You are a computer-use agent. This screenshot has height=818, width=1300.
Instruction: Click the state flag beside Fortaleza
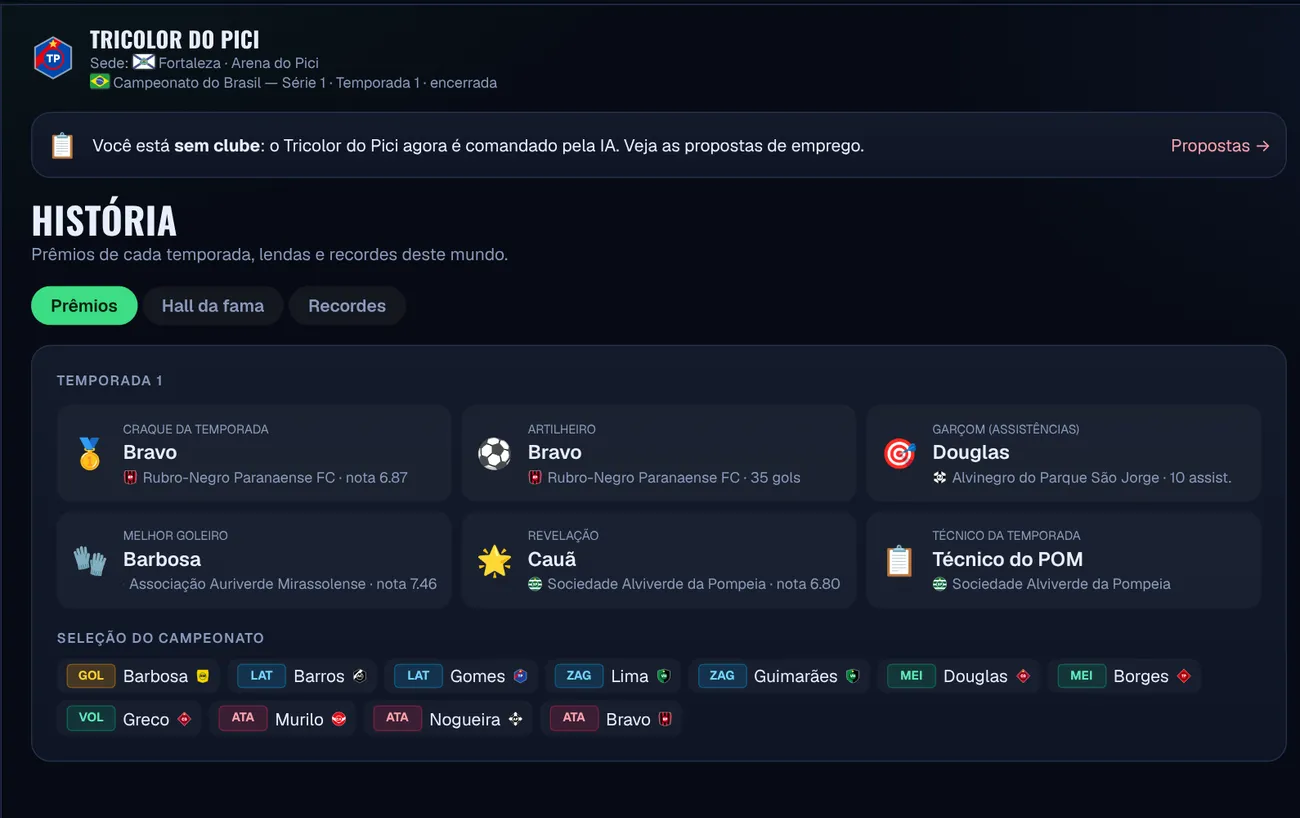coord(144,63)
